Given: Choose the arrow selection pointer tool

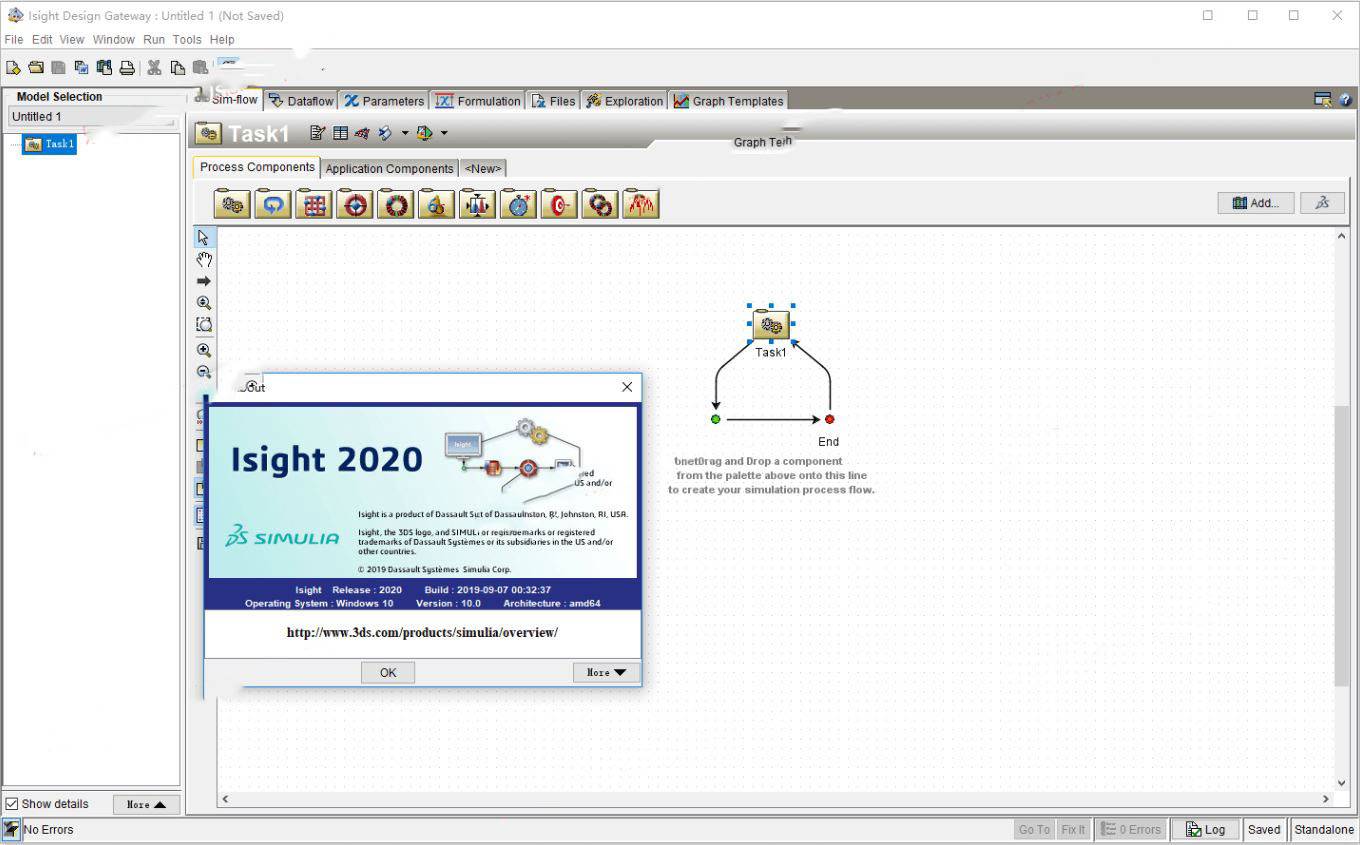Looking at the screenshot, I should (204, 237).
